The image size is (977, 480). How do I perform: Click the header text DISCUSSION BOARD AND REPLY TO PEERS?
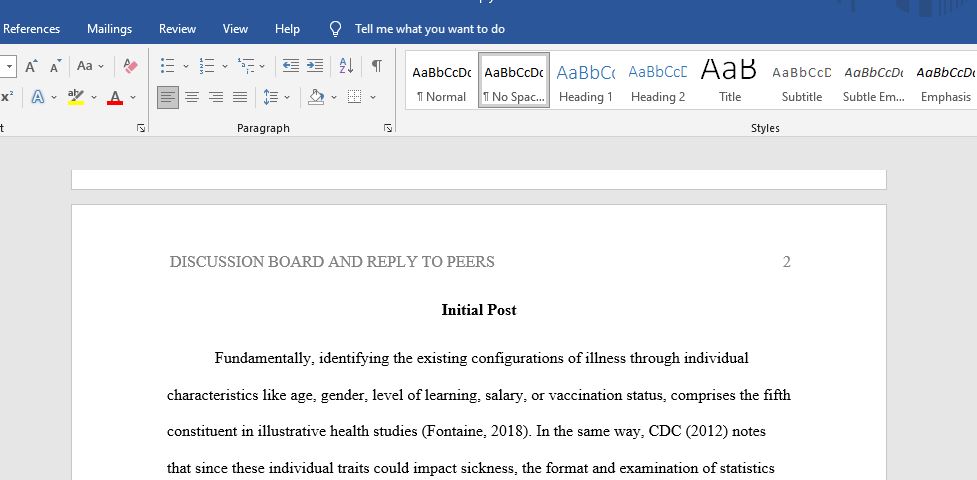click(x=332, y=262)
